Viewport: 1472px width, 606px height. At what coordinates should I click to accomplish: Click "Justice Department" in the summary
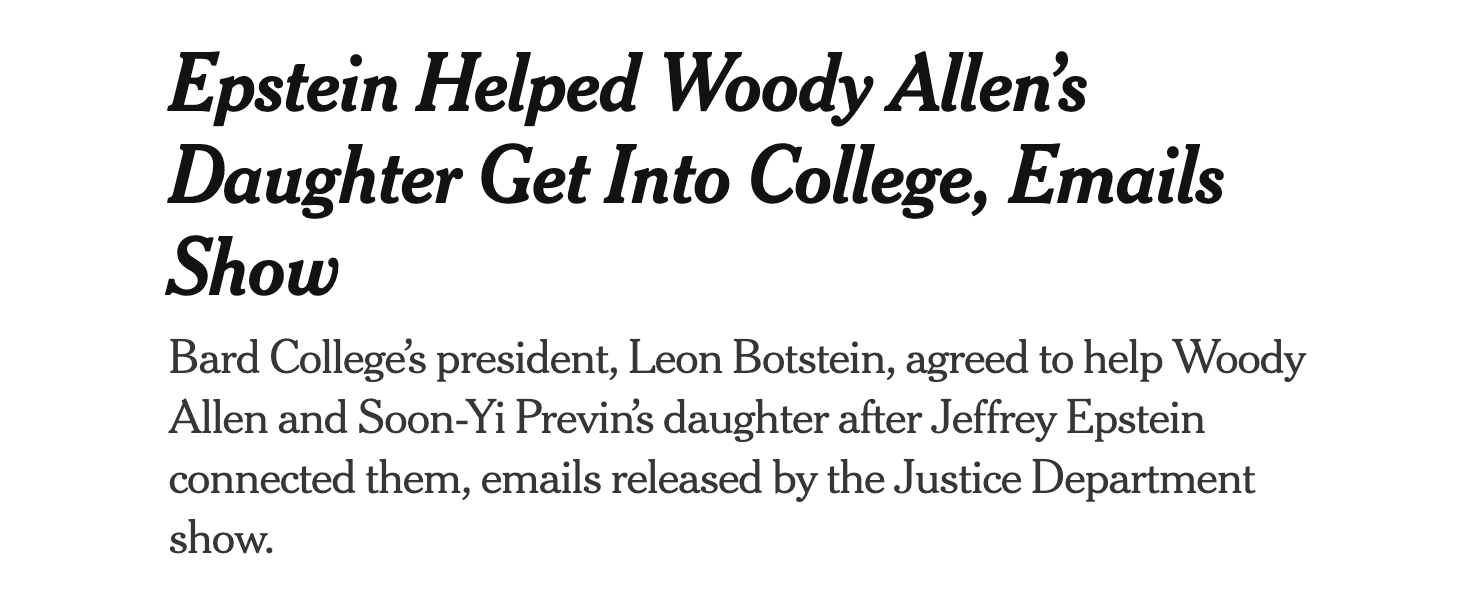(1073, 478)
